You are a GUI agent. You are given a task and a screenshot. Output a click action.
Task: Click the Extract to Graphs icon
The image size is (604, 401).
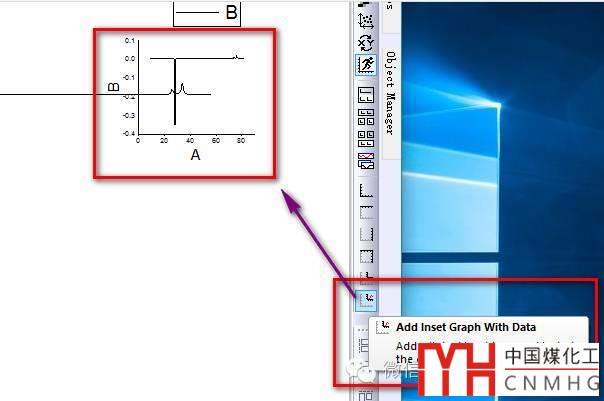[366, 117]
